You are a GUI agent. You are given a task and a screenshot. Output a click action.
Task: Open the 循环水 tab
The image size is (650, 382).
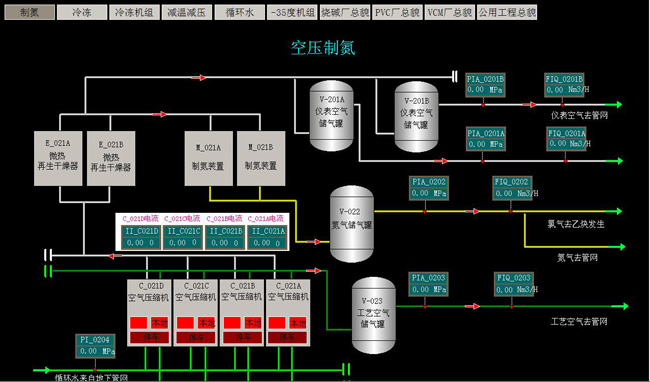pos(239,12)
